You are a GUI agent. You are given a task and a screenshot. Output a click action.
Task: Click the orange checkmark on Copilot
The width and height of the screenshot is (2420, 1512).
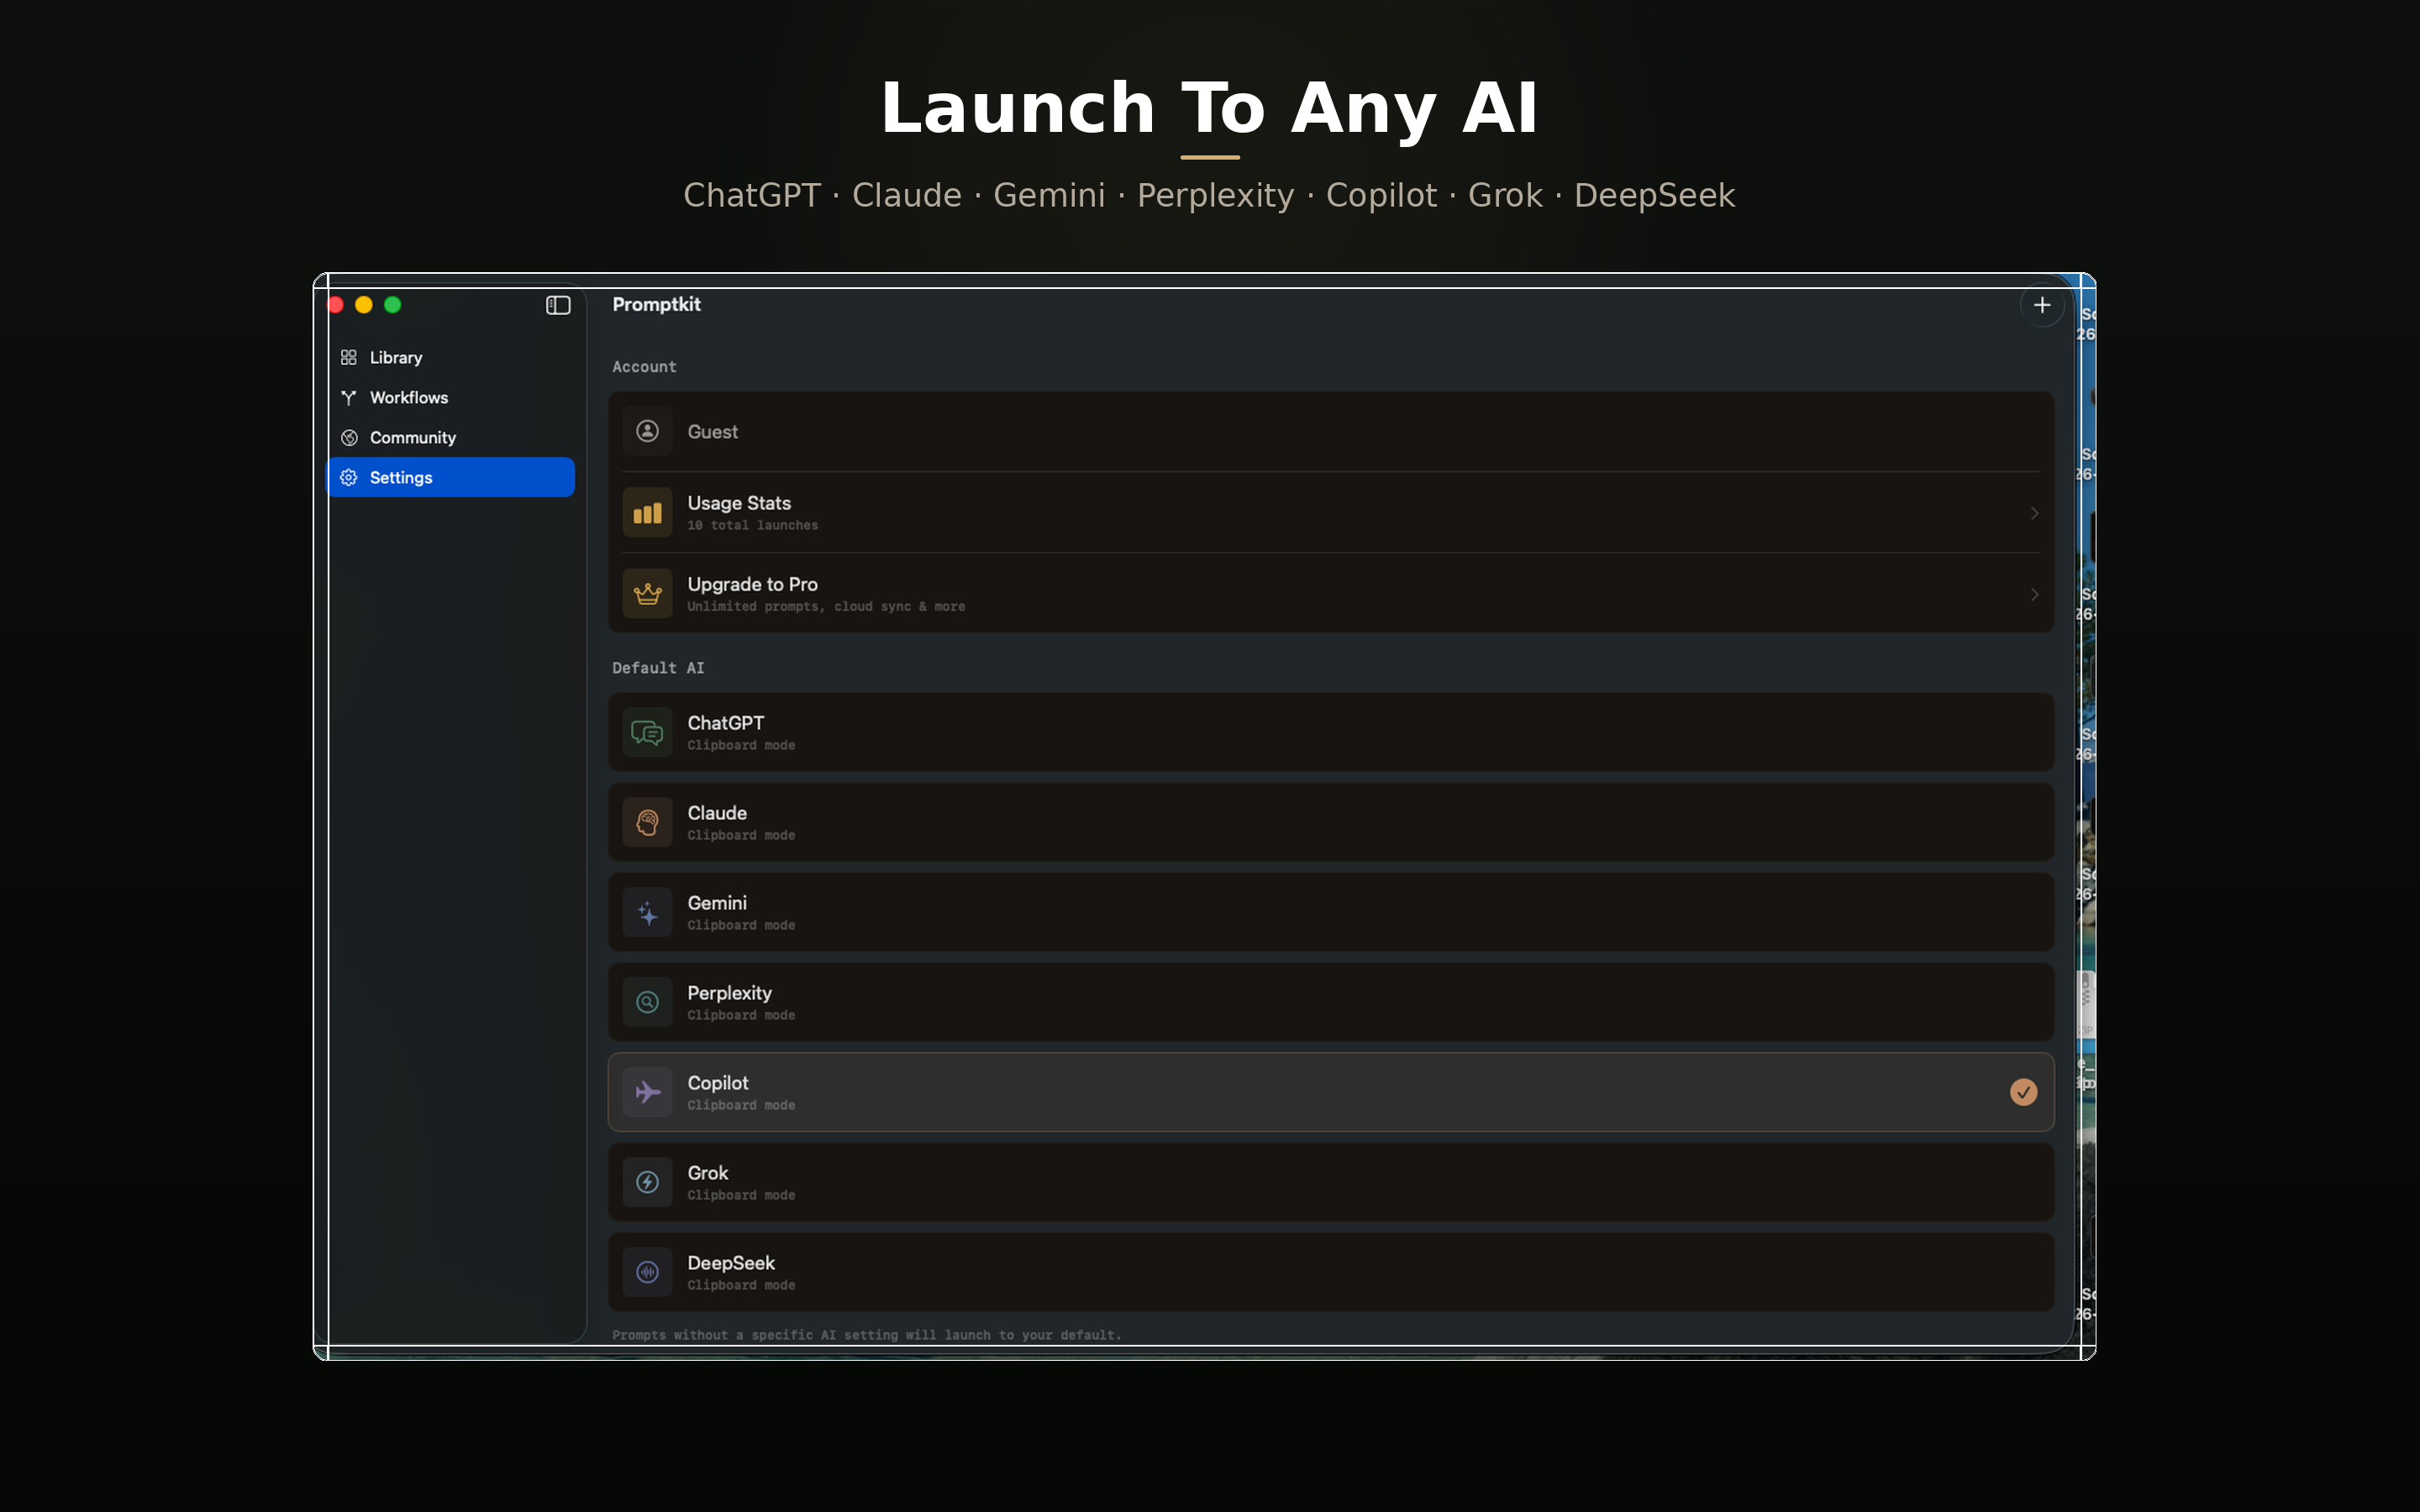(2023, 1092)
